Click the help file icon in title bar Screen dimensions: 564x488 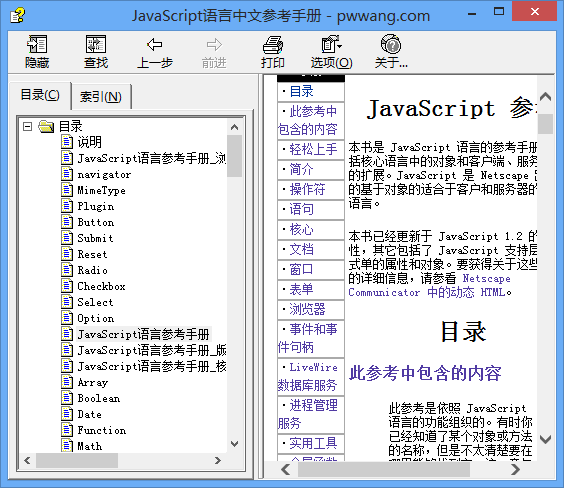point(17,15)
